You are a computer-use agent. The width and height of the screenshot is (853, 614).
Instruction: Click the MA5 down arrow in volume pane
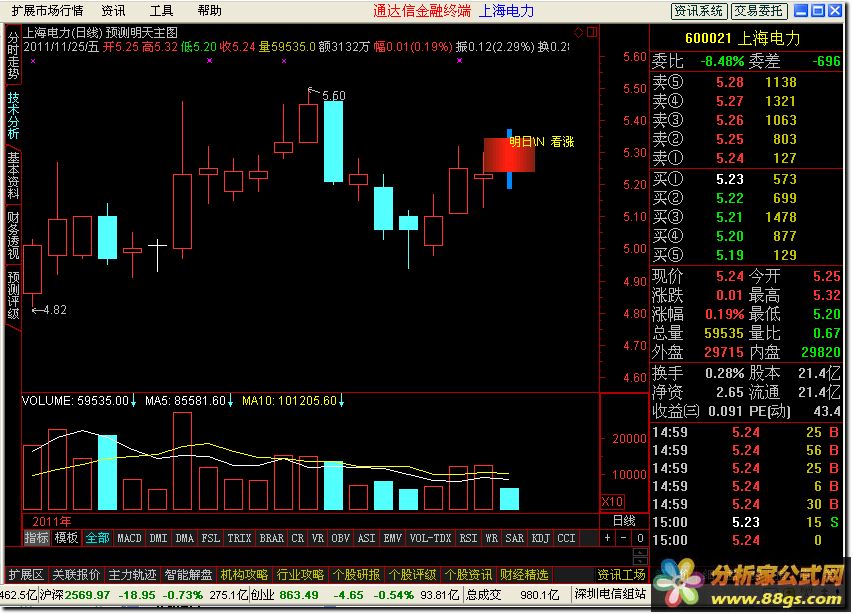pos(230,401)
